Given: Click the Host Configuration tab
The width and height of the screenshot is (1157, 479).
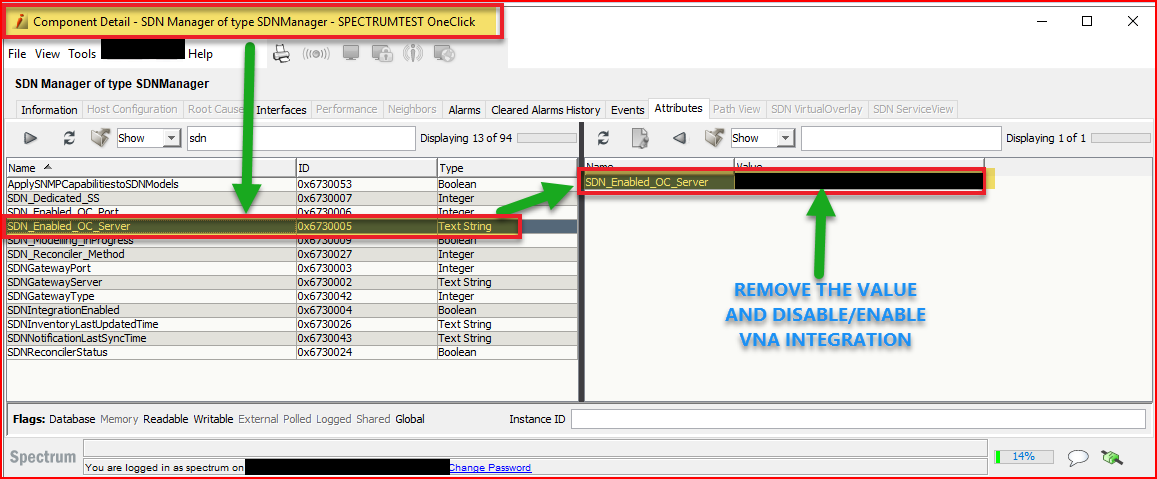Looking at the screenshot, I should [x=132, y=109].
